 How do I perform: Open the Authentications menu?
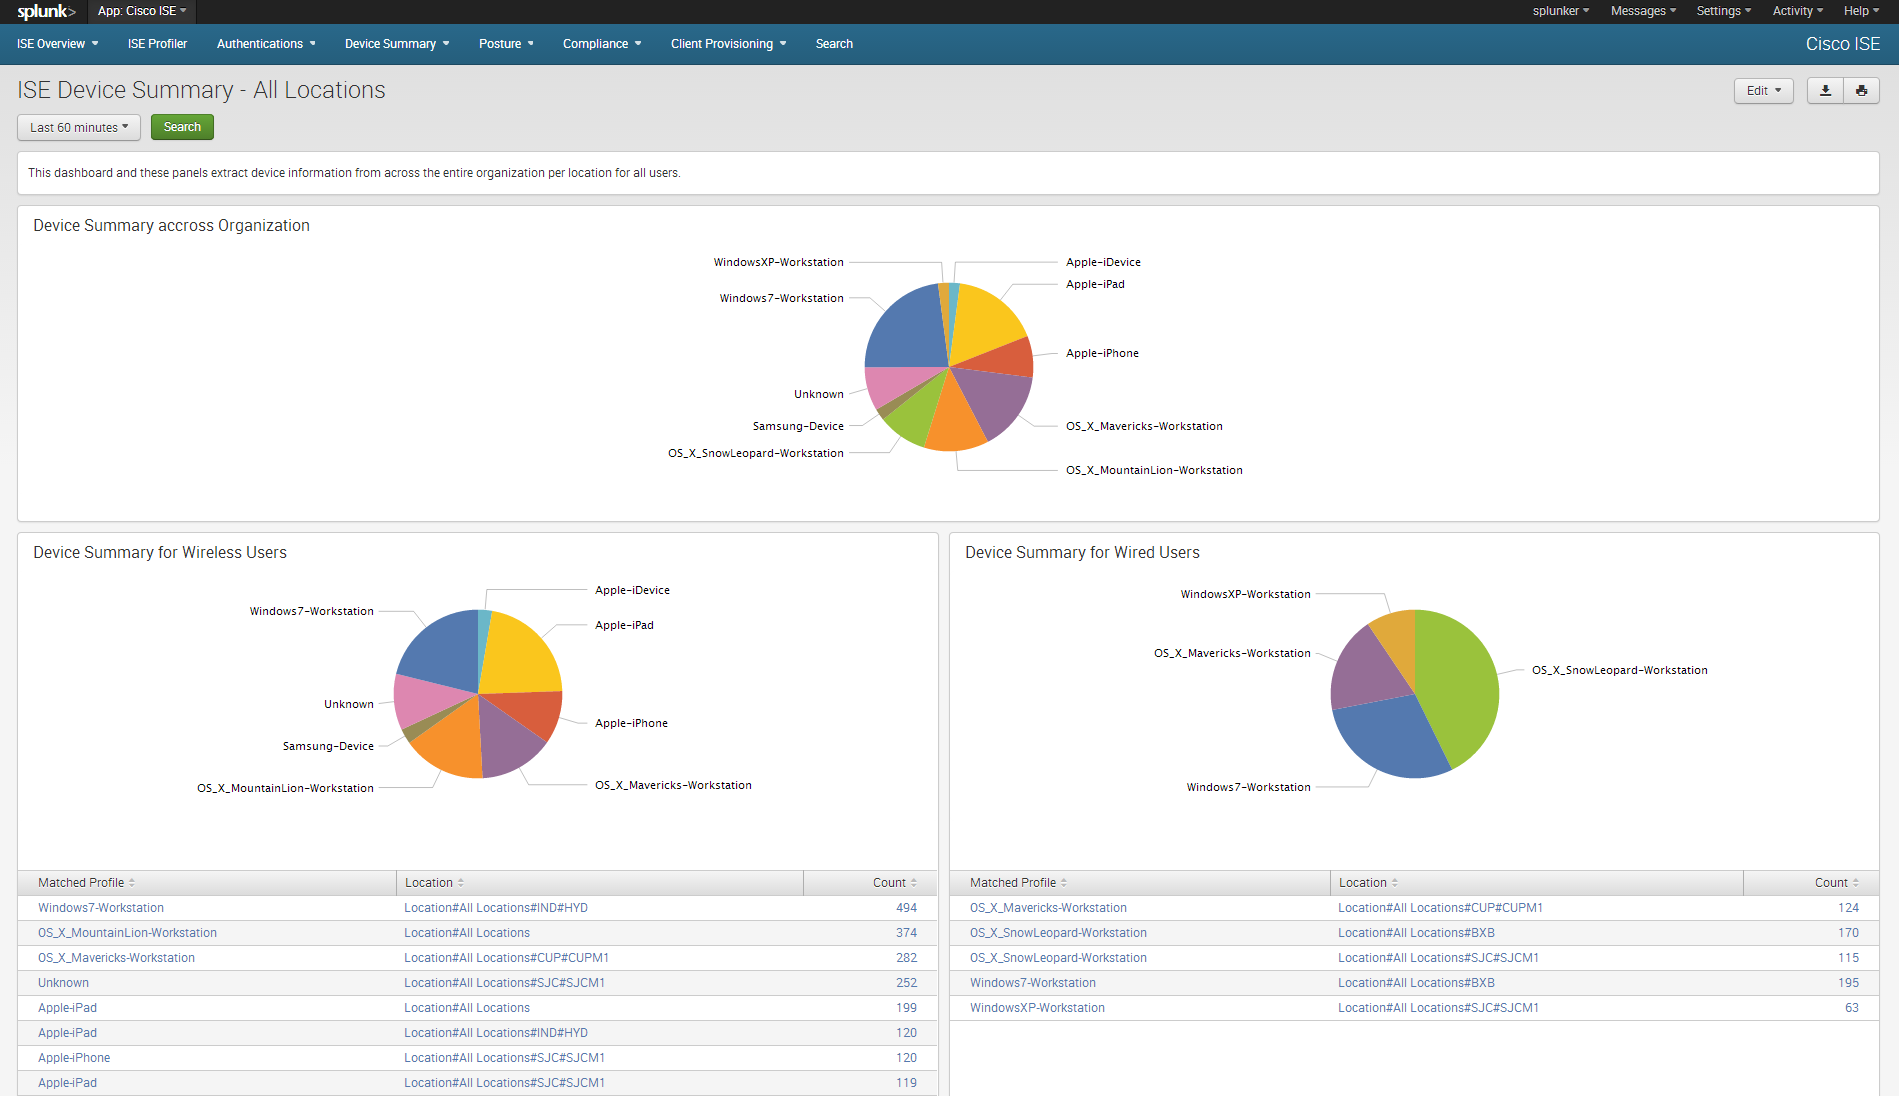tap(266, 44)
